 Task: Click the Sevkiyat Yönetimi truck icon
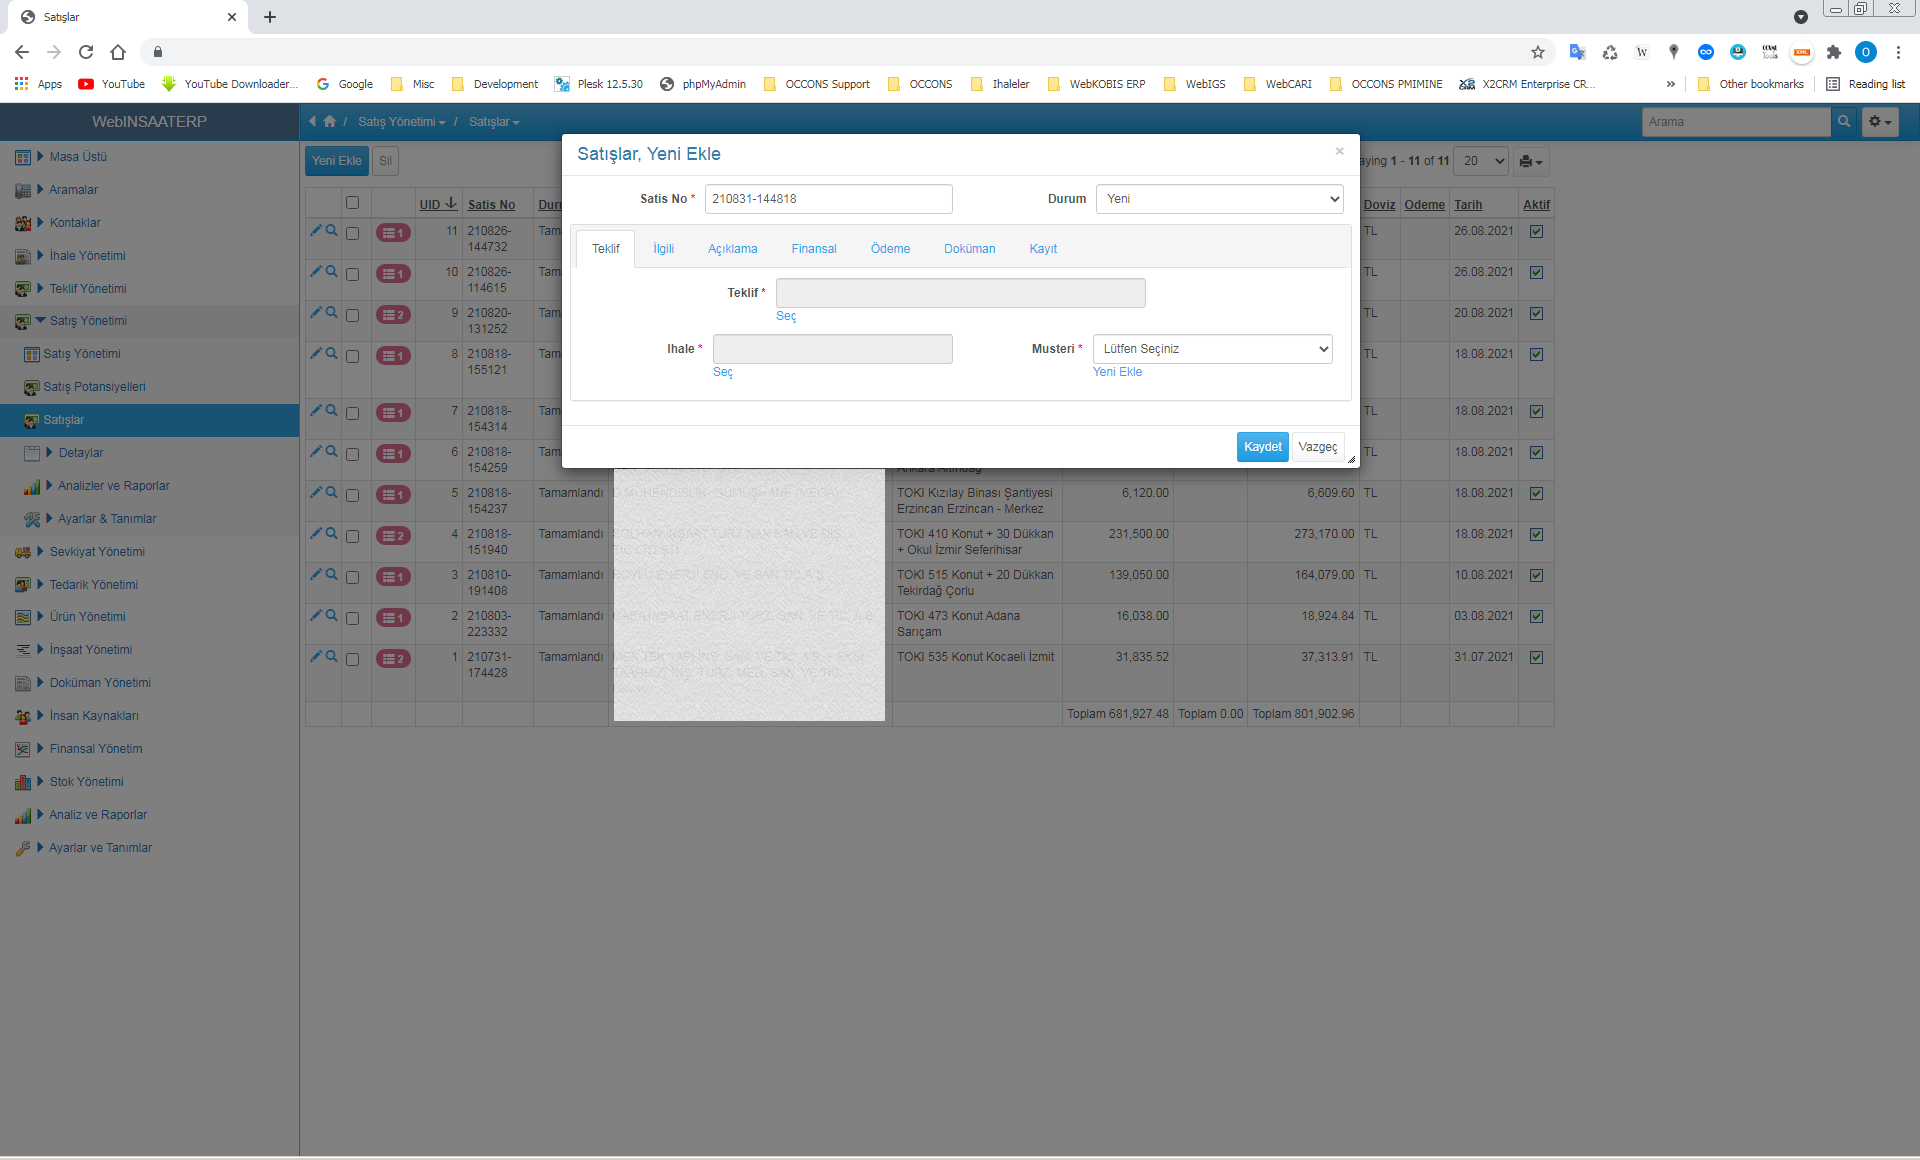(23, 552)
